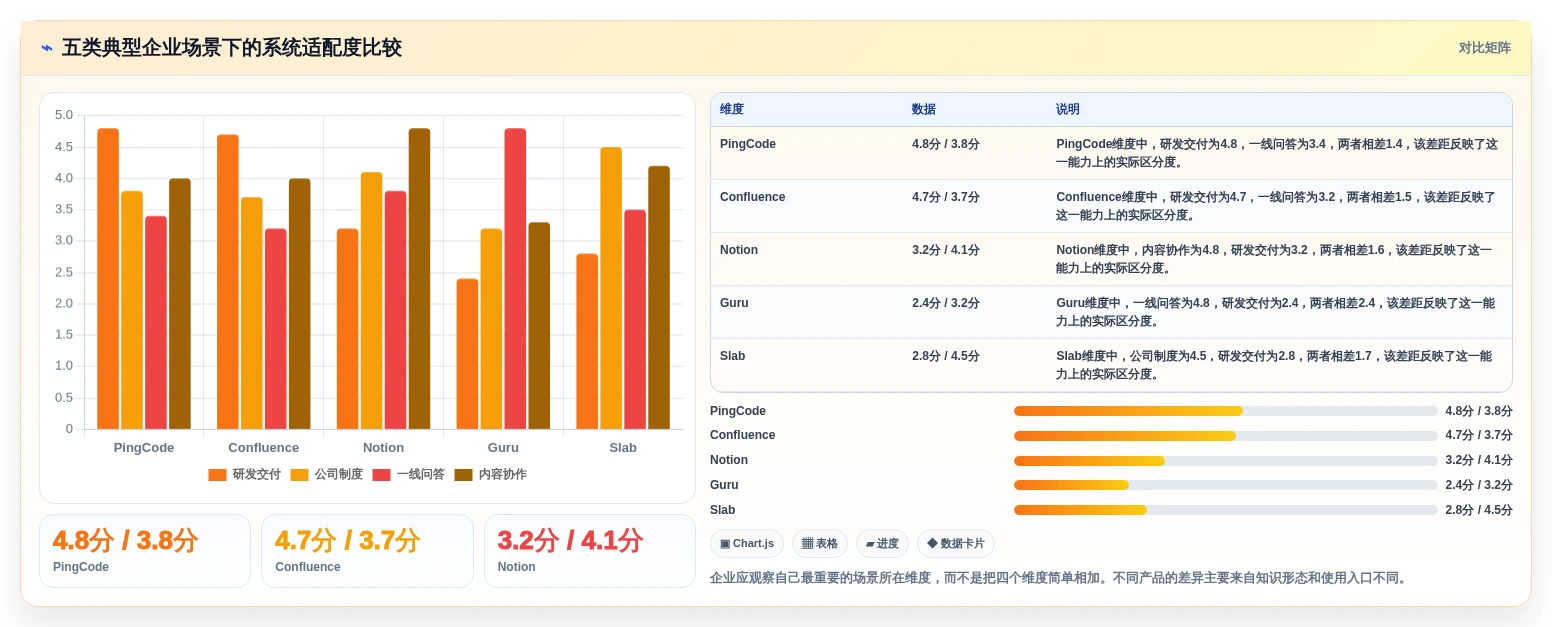
Task: Click PingCode's 研发交付 orange bar in chart
Action: click(x=108, y=279)
